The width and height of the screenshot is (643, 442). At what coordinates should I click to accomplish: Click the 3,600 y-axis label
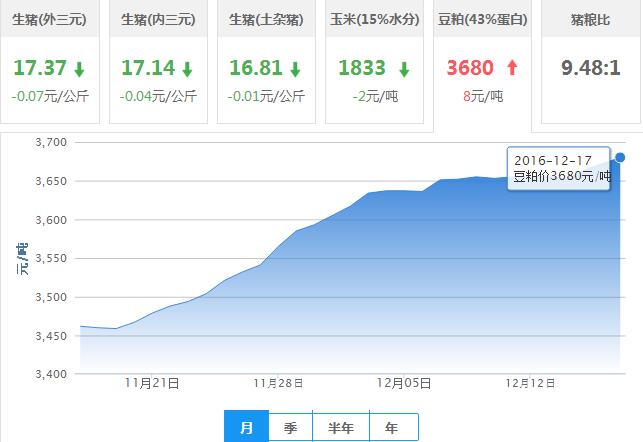pyautogui.click(x=51, y=220)
